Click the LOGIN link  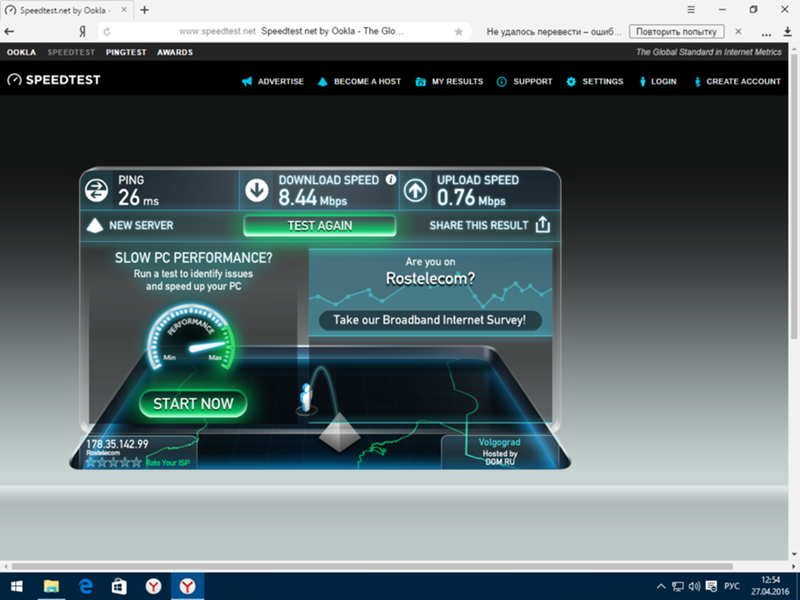663,82
